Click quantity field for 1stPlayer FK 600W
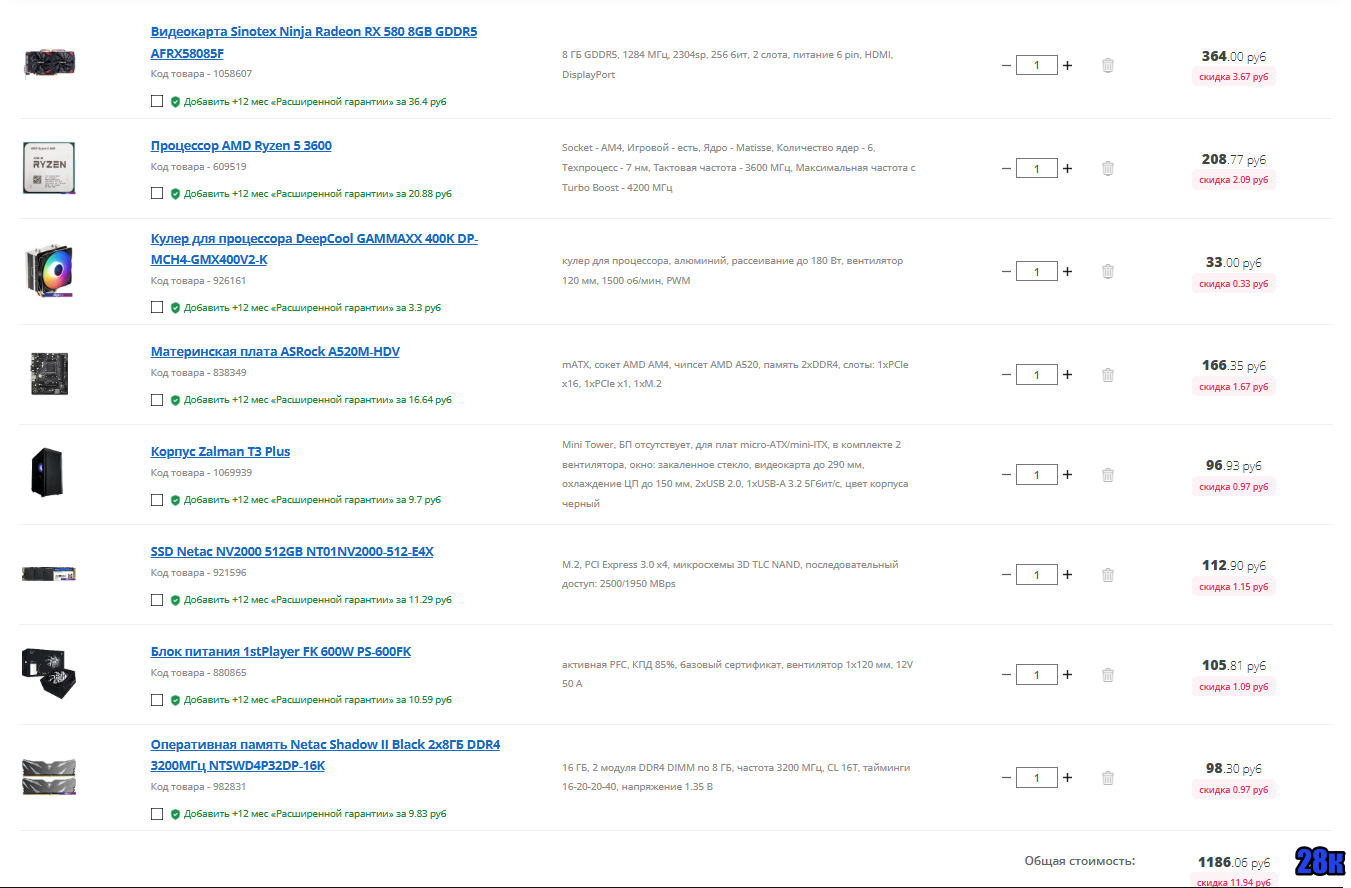The height and width of the screenshot is (888, 1351). tap(1036, 674)
